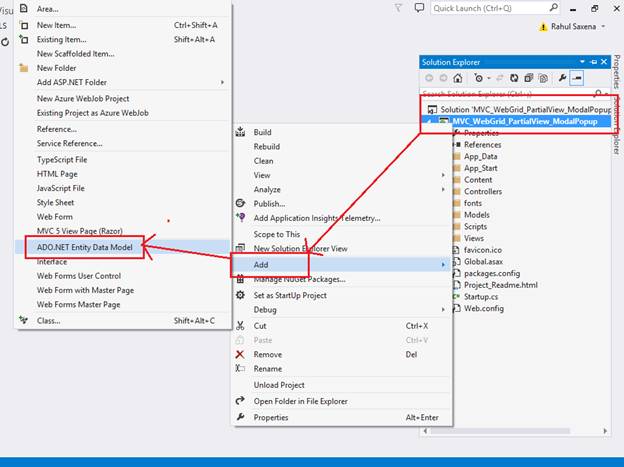This screenshot has height=467, width=624.
Task: Choose MVC 5 View Page (Razor)
Action: pos(80,231)
